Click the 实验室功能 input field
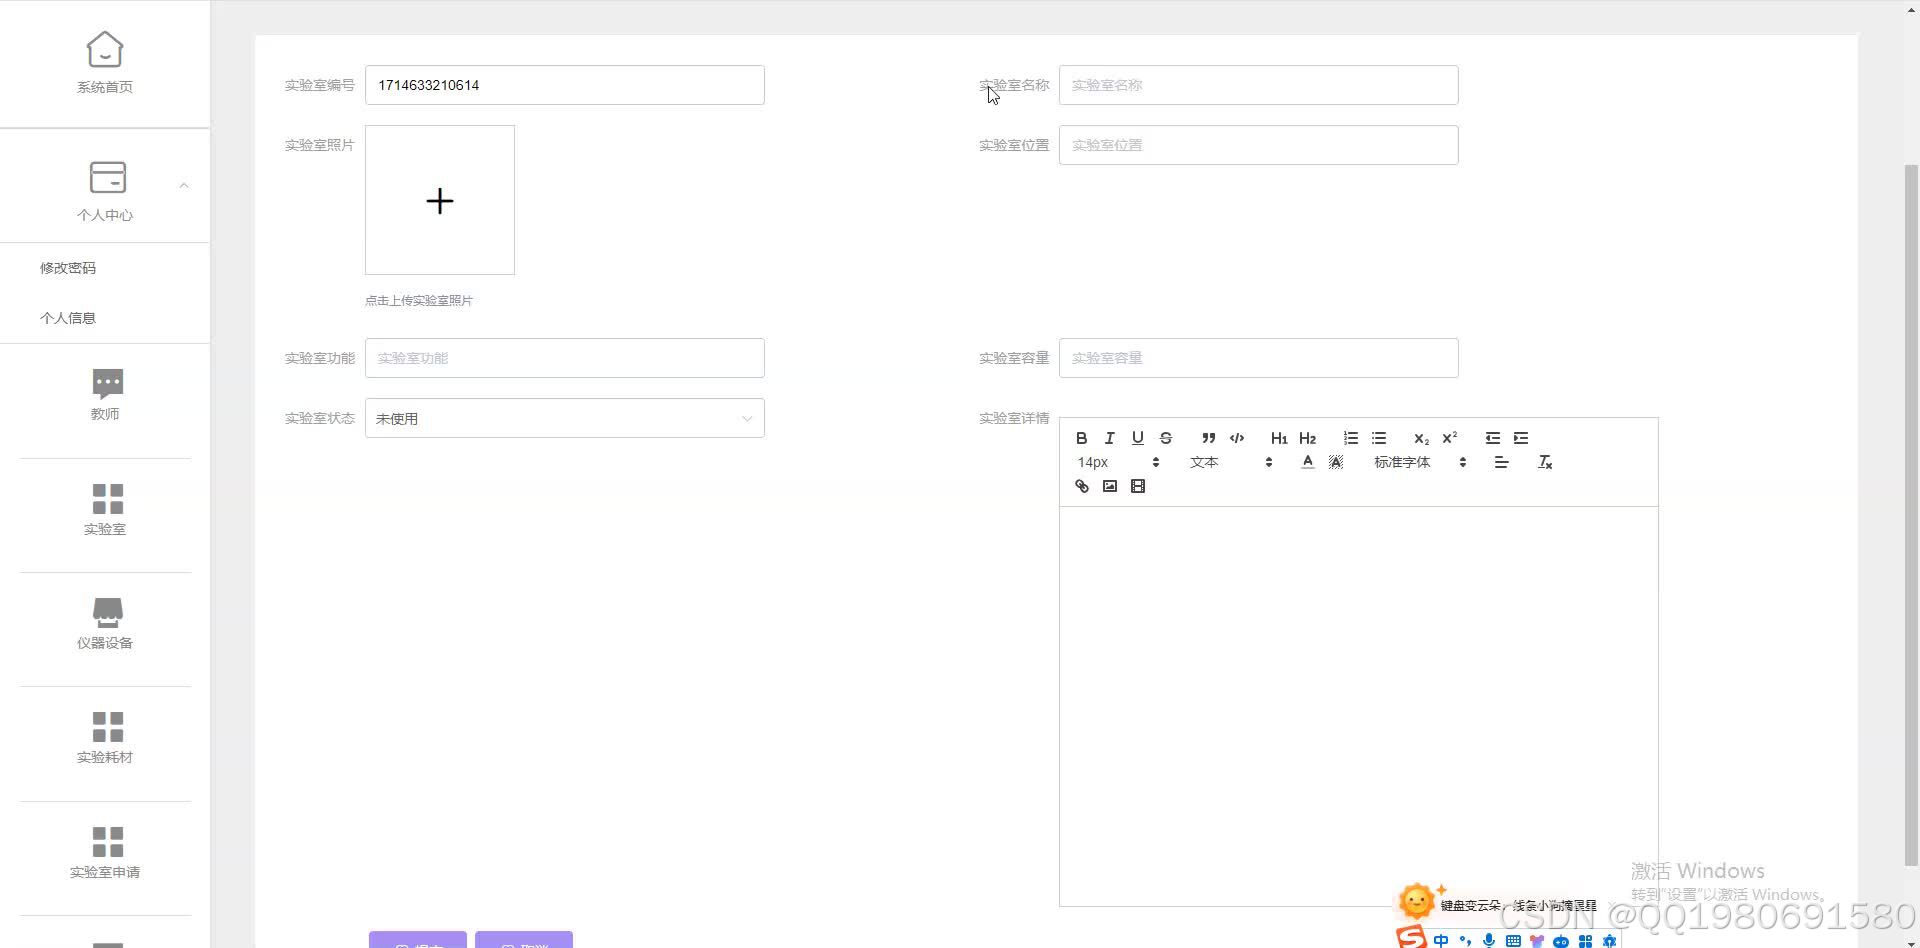 pos(564,358)
